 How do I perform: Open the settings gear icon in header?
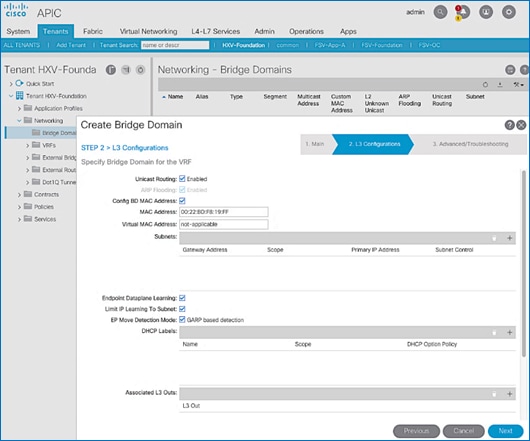tap(509, 13)
